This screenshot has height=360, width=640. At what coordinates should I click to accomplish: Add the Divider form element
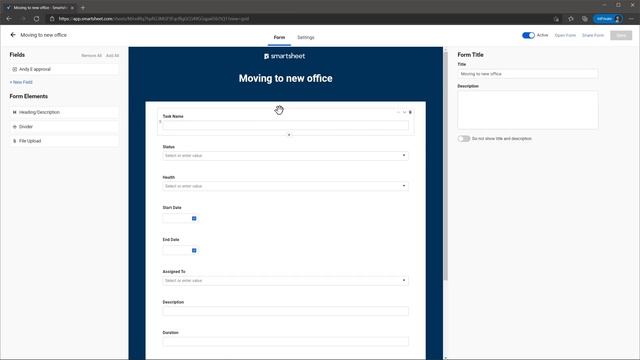click(64, 127)
